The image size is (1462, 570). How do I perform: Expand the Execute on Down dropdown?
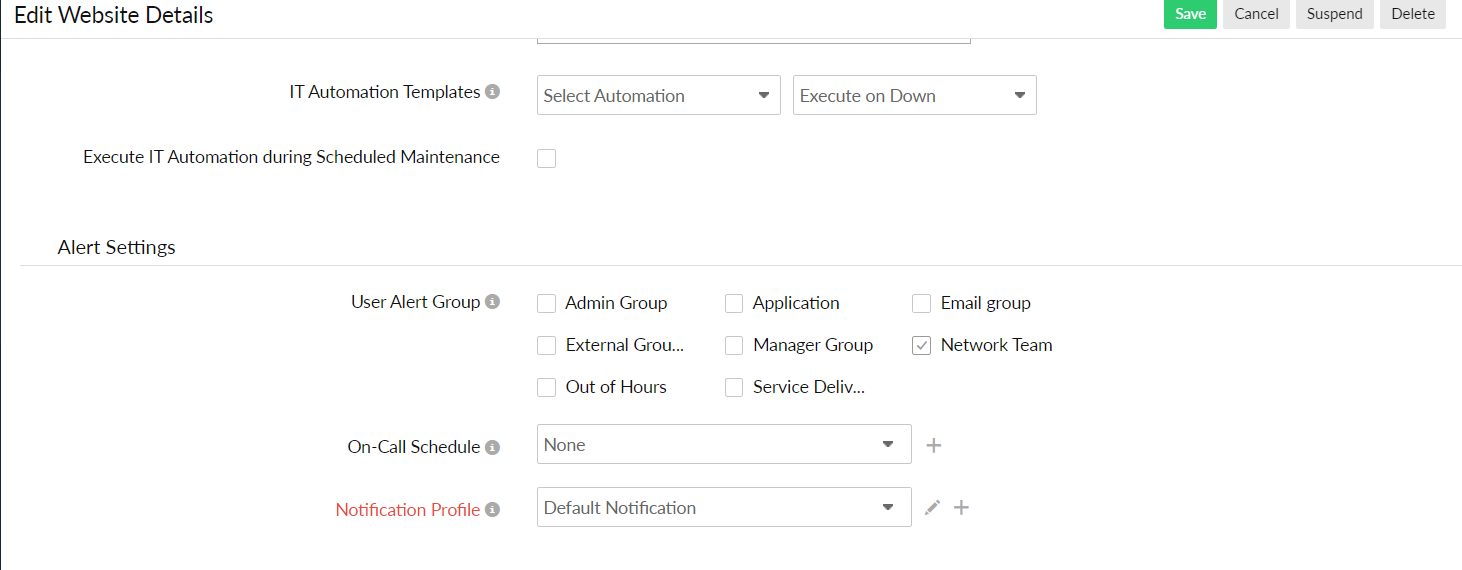[x=914, y=96]
